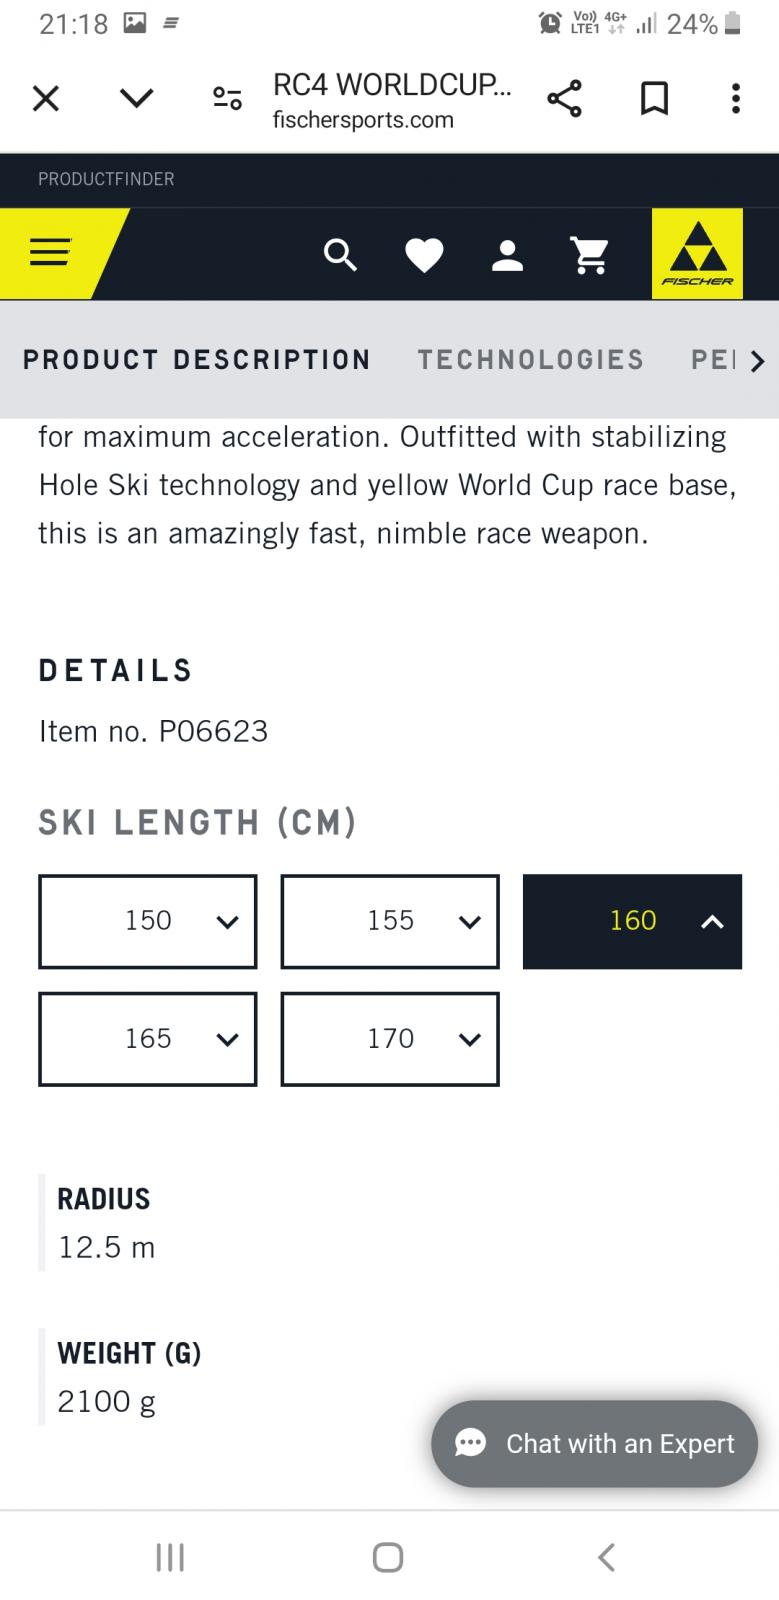Image resolution: width=779 pixels, height=1600 pixels.
Task: Collapse the selected 160 cm length option
Action: coord(632,921)
